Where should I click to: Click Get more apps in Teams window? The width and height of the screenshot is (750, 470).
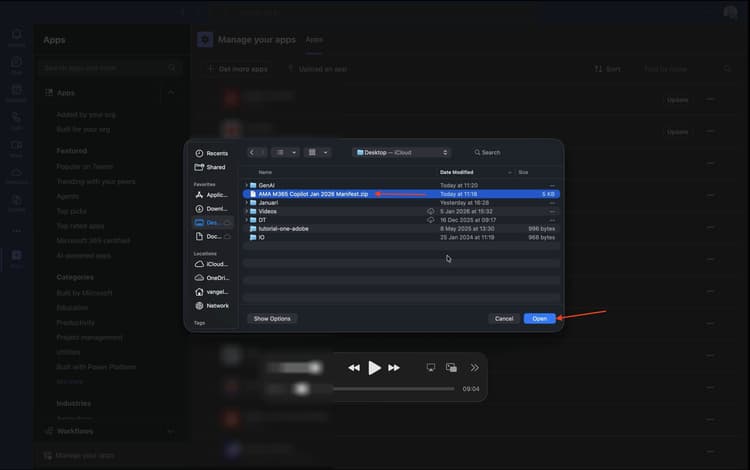(x=238, y=69)
